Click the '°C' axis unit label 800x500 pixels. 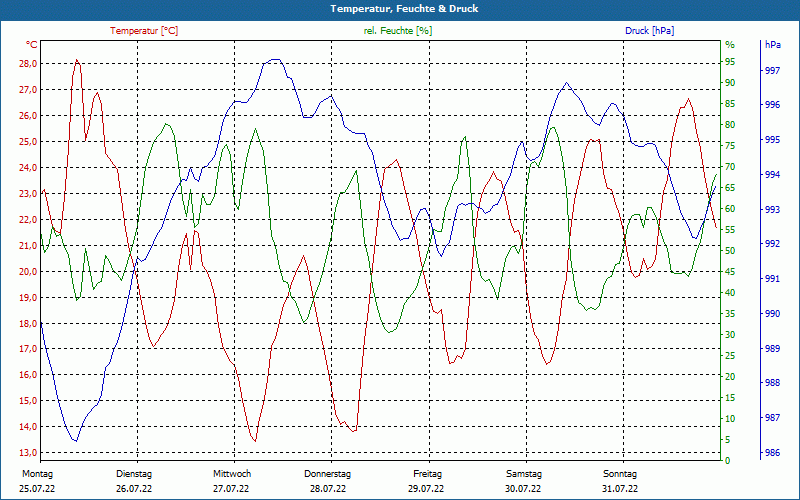32,45
